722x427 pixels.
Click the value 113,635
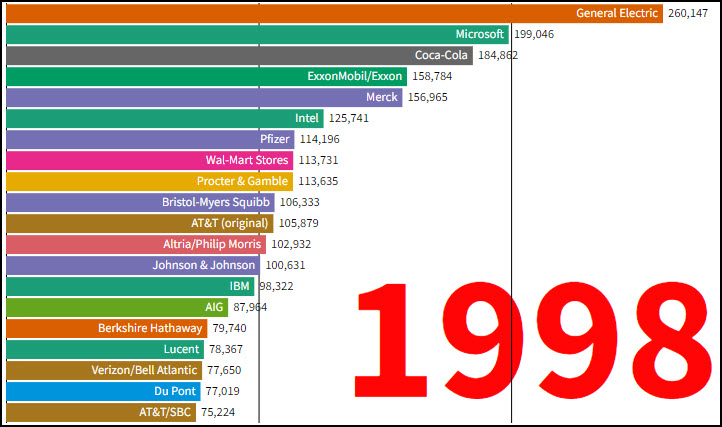click(x=318, y=181)
